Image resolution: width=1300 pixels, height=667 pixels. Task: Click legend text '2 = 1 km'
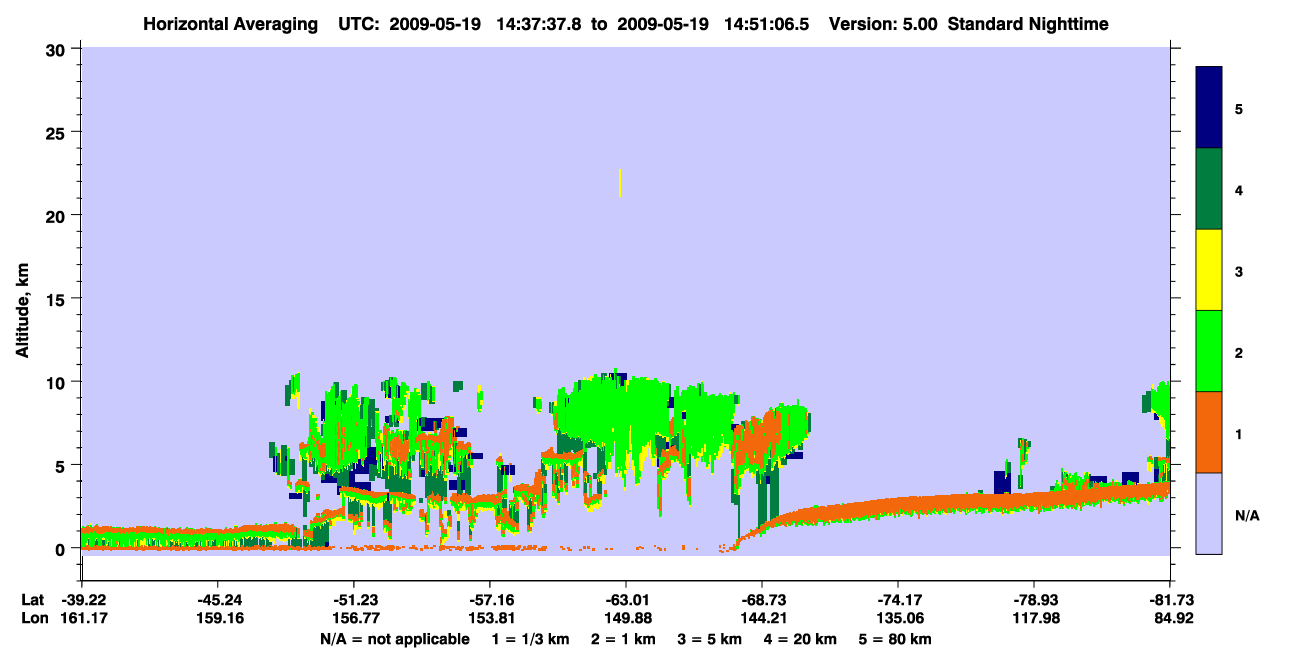tap(623, 639)
